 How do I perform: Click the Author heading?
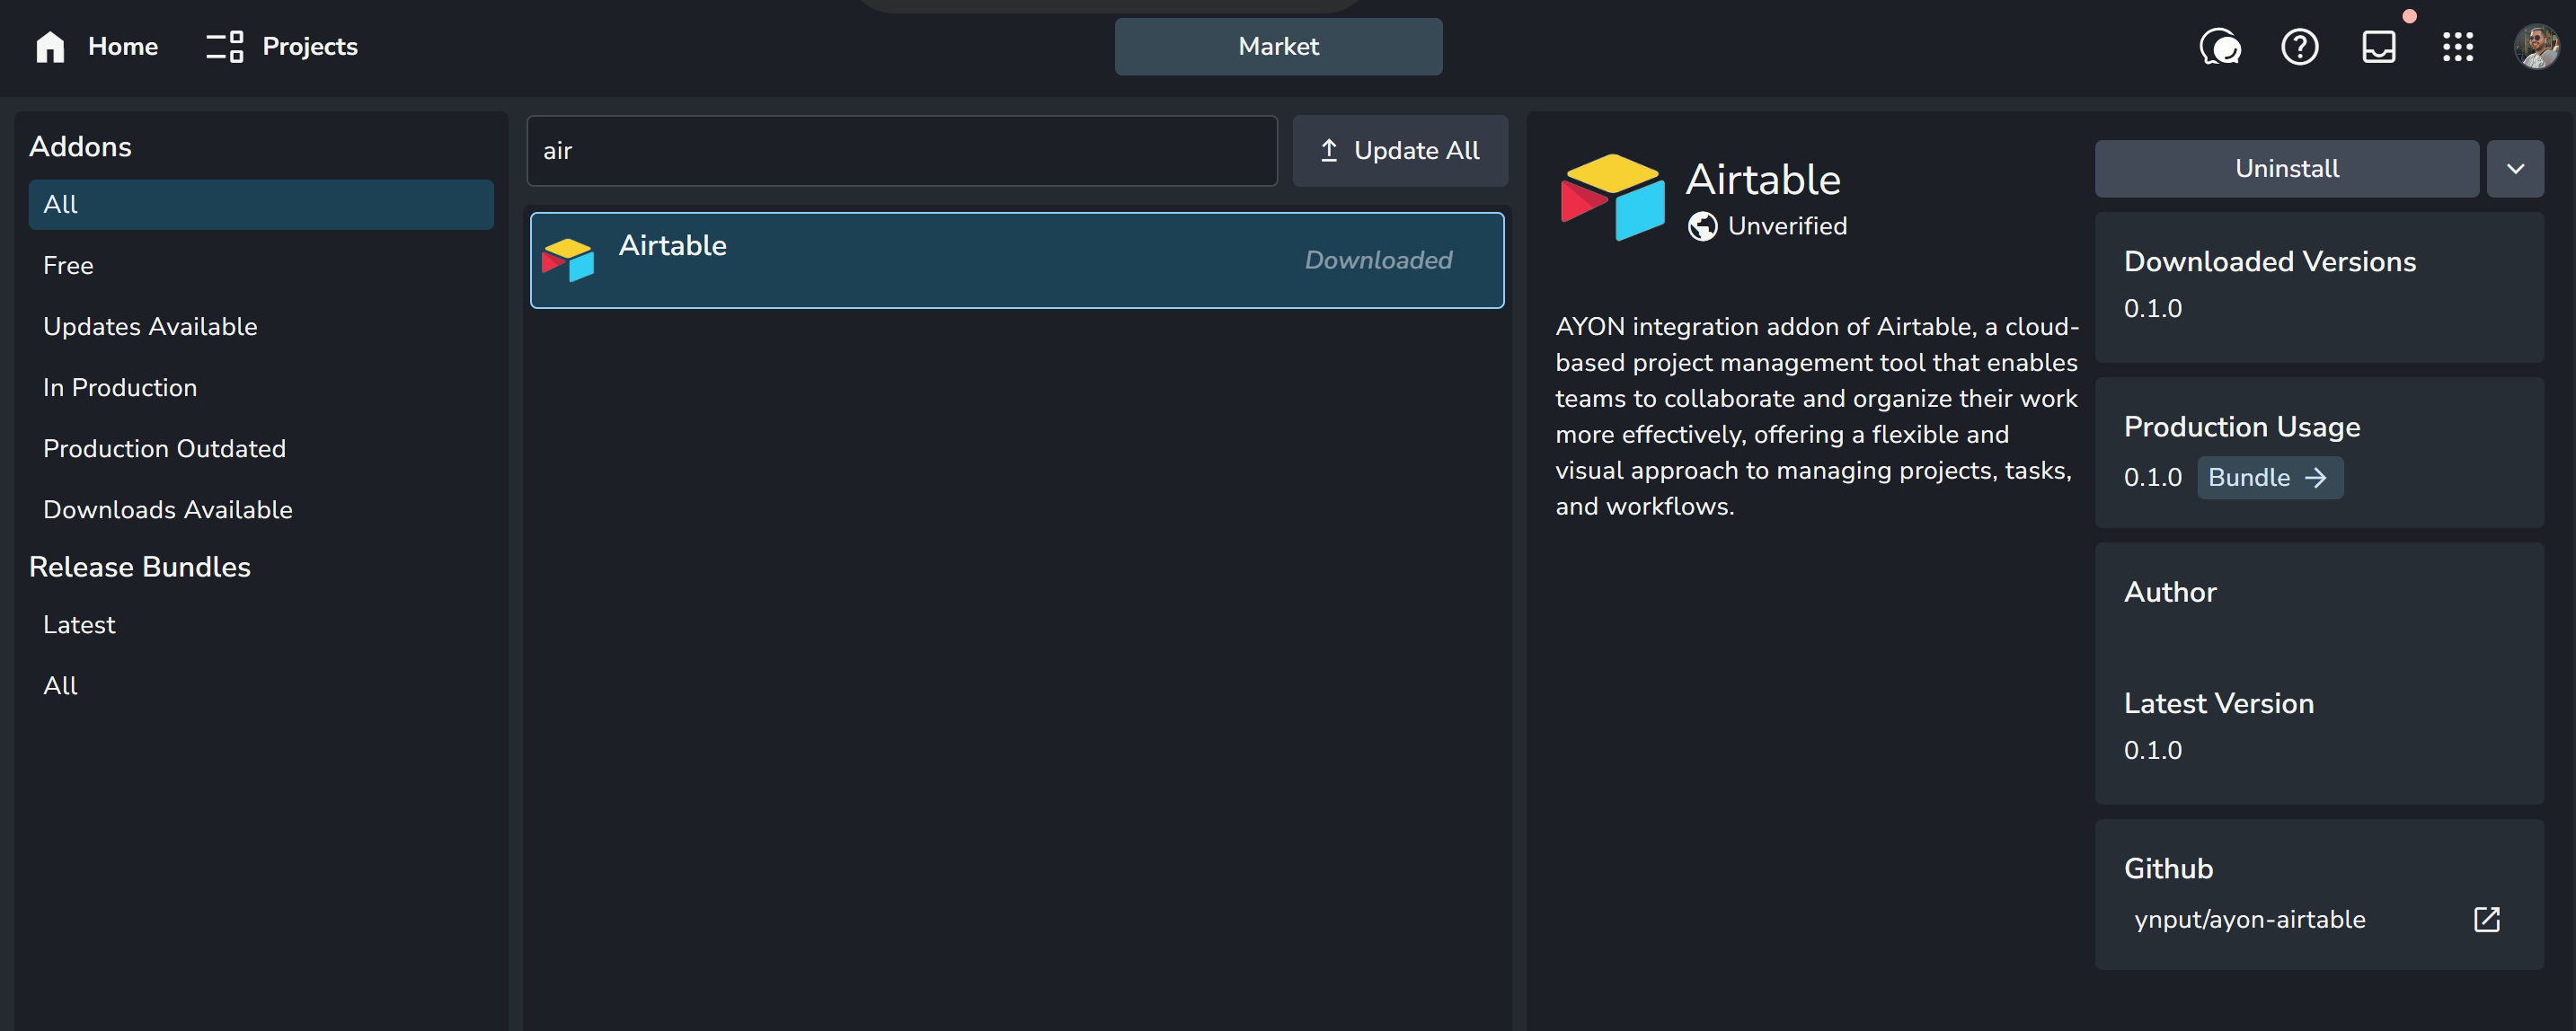click(x=2170, y=593)
